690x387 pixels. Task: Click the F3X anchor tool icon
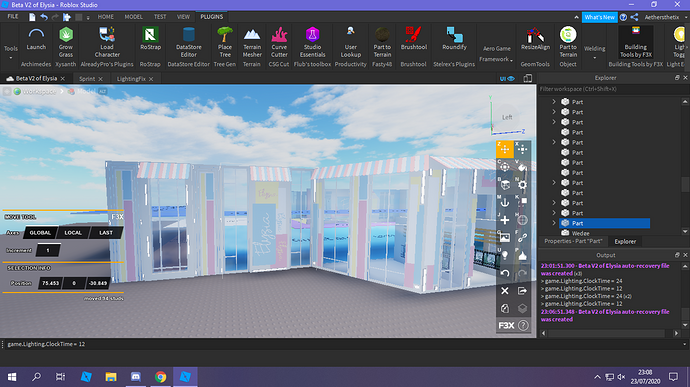click(505, 202)
